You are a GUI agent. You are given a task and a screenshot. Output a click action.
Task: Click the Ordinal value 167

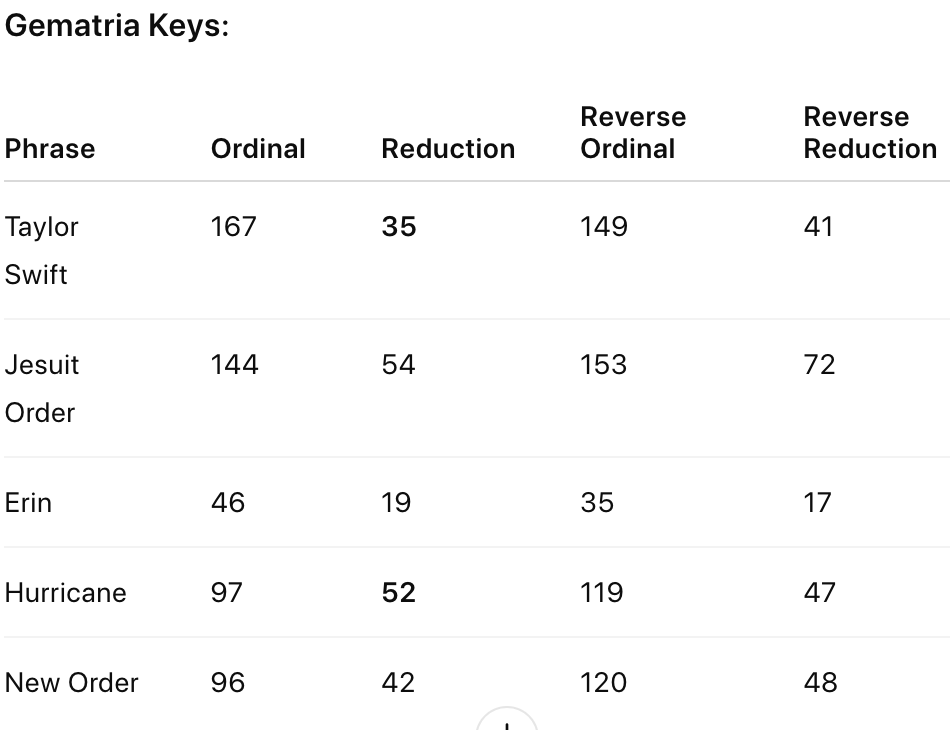[233, 227]
